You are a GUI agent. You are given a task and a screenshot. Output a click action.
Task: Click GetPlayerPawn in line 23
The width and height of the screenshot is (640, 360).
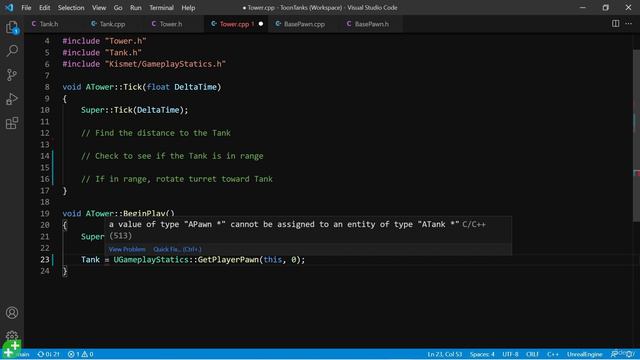228,260
